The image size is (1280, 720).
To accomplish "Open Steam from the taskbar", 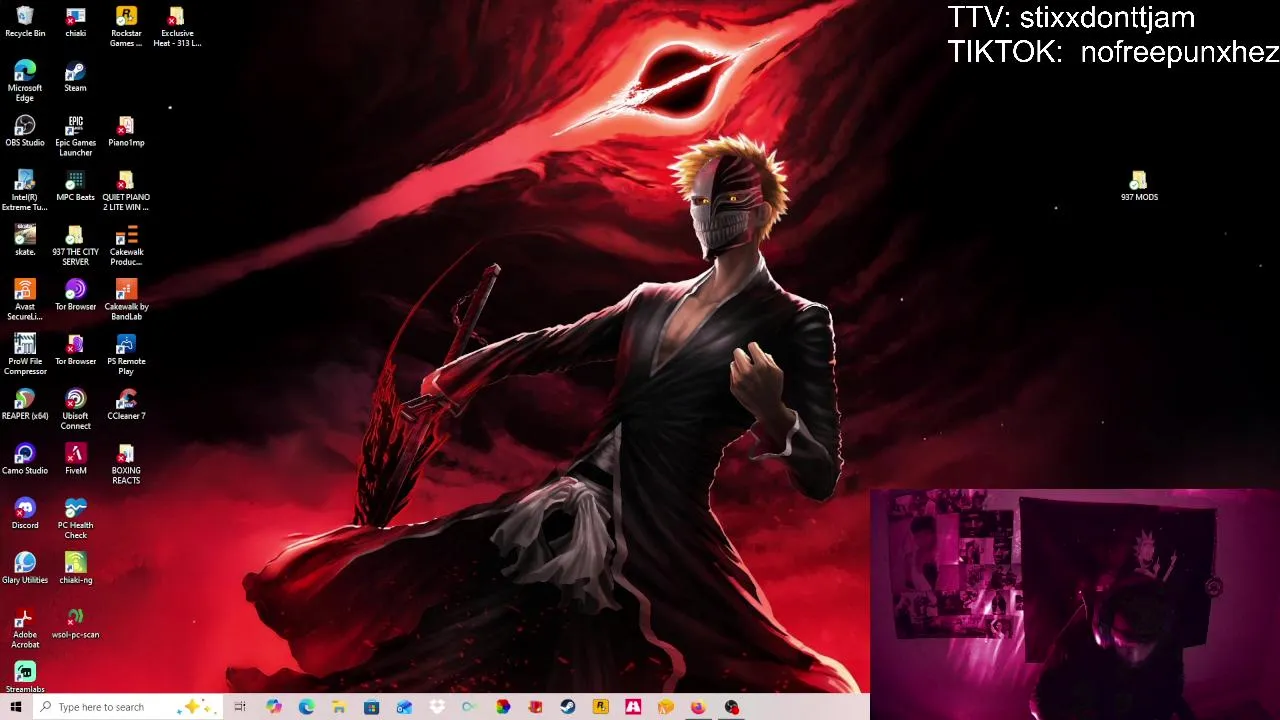I will tap(567, 707).
